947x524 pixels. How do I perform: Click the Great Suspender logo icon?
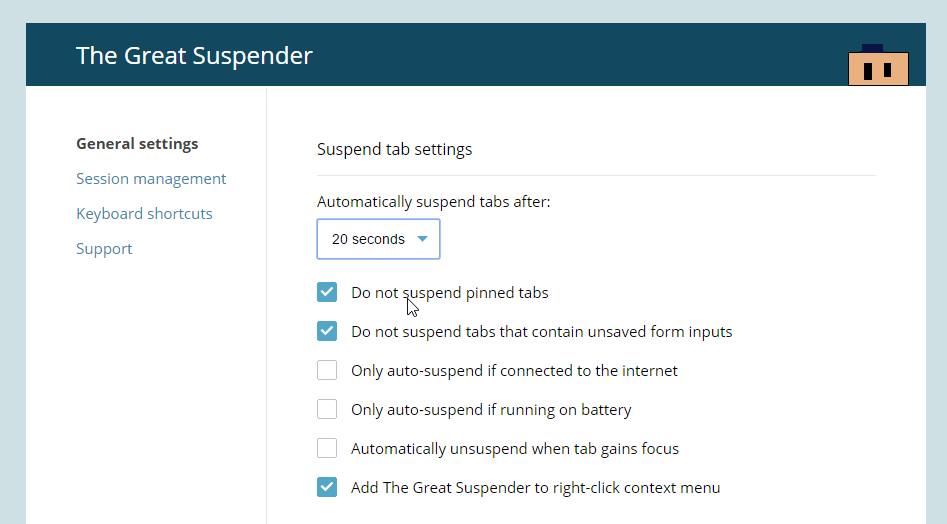click(x=878, y=66)
